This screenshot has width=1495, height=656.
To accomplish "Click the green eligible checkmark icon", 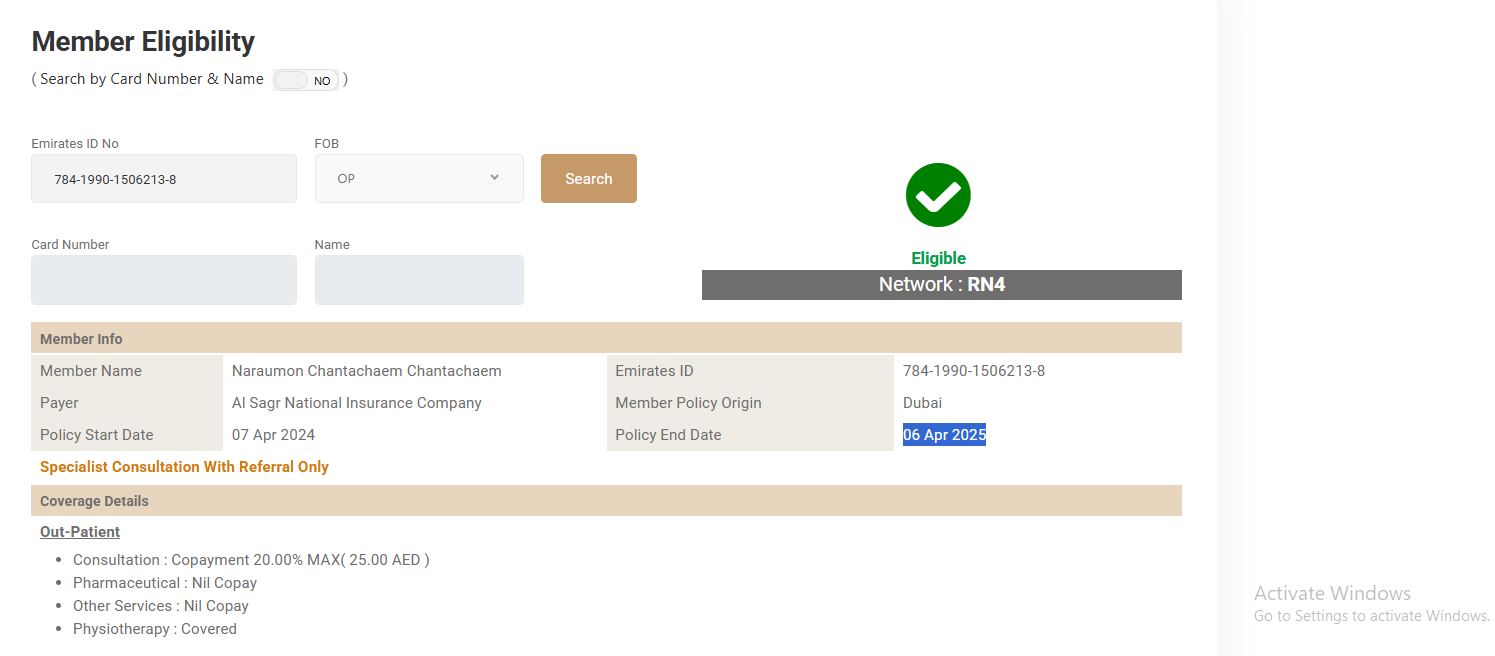I will click(x=938, y=195).
